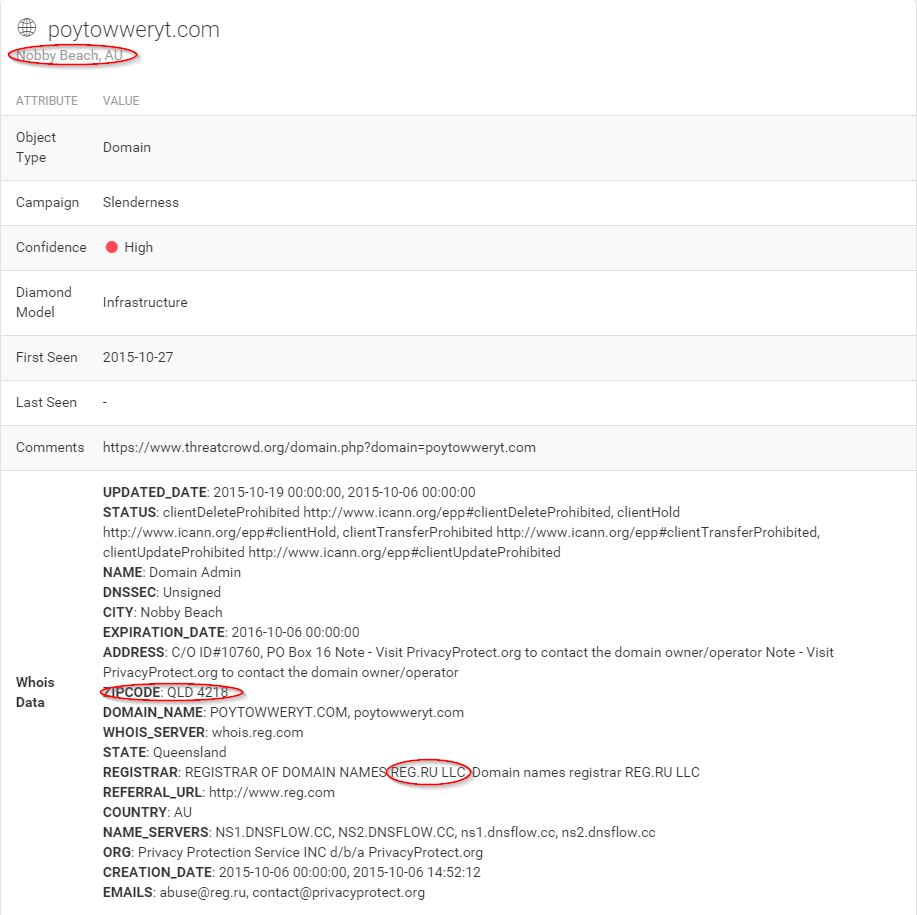917x915 pixels.
Task: Select the poytowweryt.com domain title
Action: click(x=134, y=30)
